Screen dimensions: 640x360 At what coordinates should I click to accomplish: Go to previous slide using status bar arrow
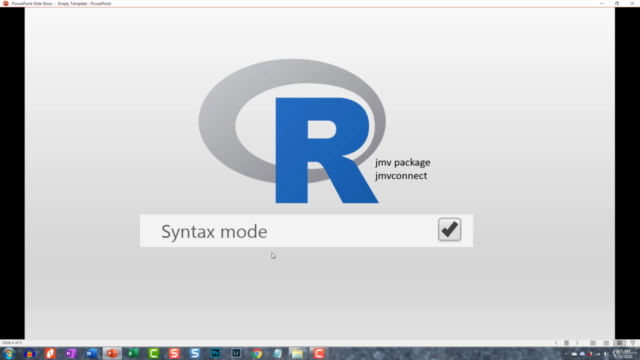pos(556,343)
